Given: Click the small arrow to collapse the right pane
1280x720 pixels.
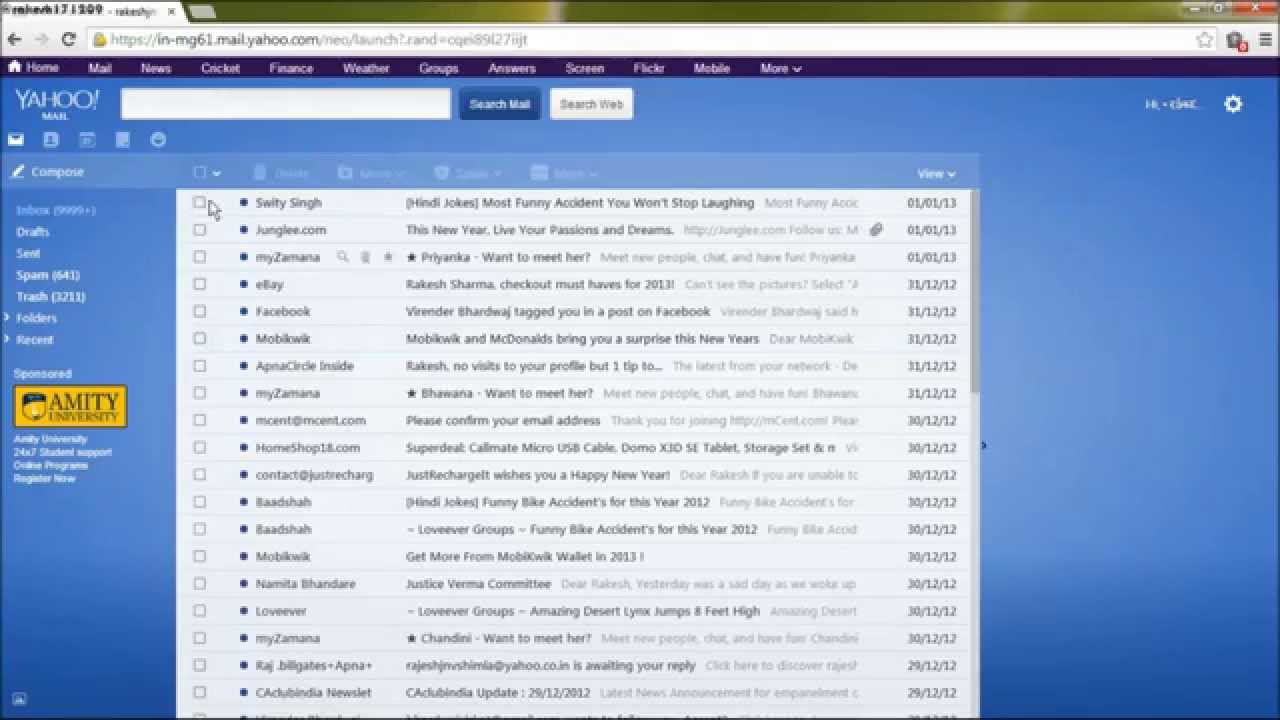Looking at the screenshot, I should coord(984,445).
